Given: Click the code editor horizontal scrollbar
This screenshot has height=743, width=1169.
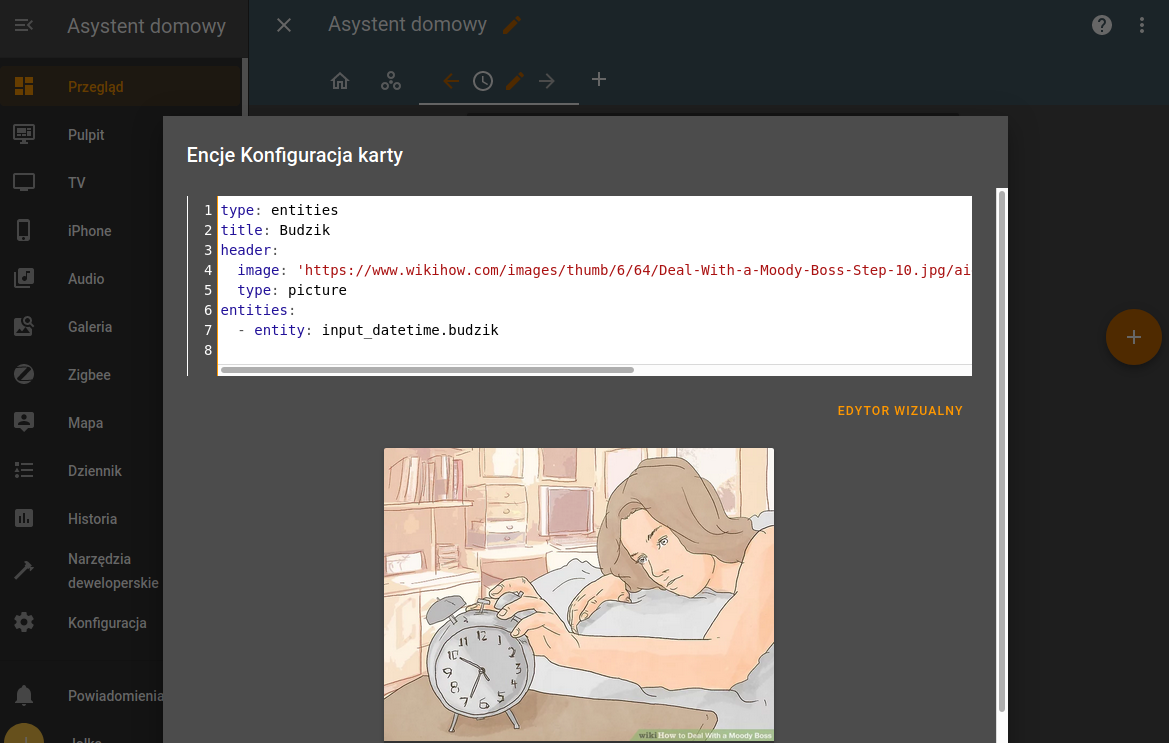Looking at the screenshot, I should click(x=427, y=370).
